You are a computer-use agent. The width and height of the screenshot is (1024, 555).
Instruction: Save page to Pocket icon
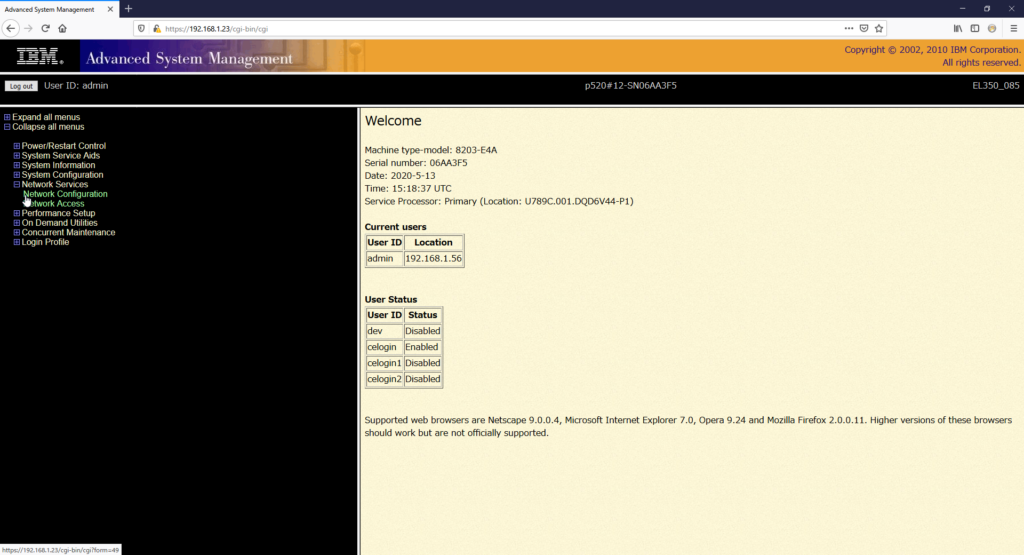[x=864, y=28]
